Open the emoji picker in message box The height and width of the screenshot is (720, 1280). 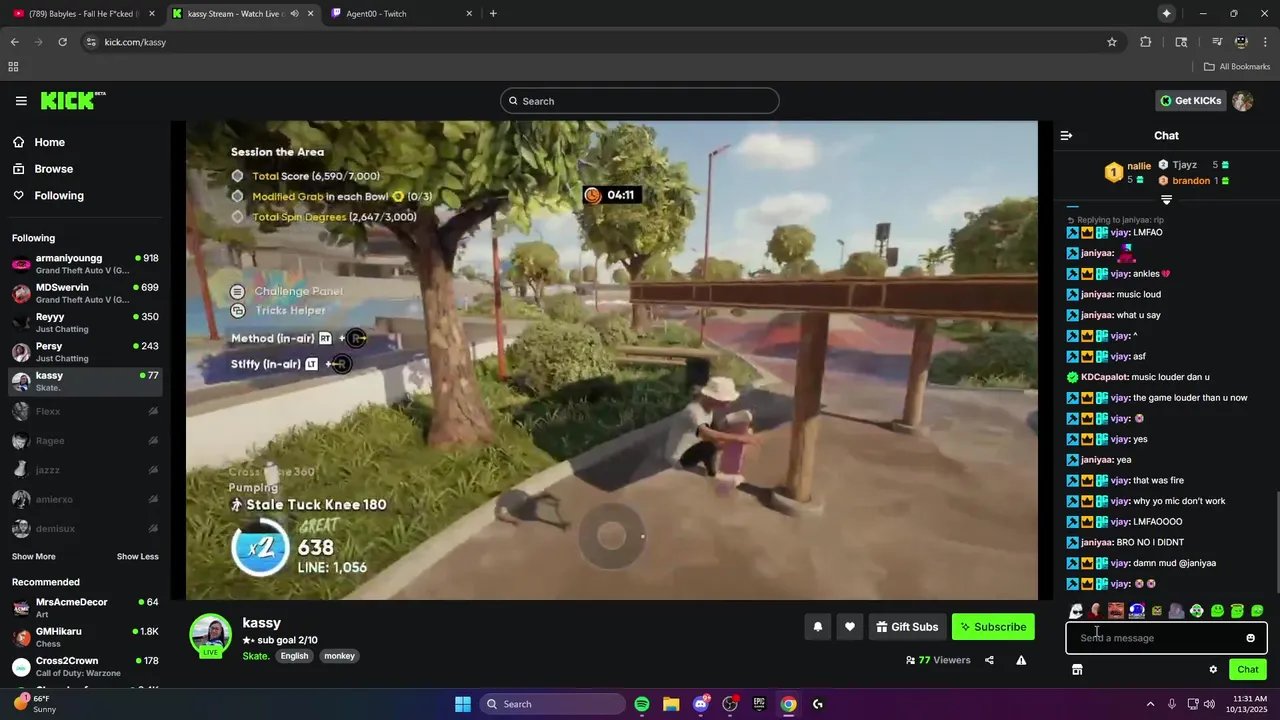pos(1250,638)
